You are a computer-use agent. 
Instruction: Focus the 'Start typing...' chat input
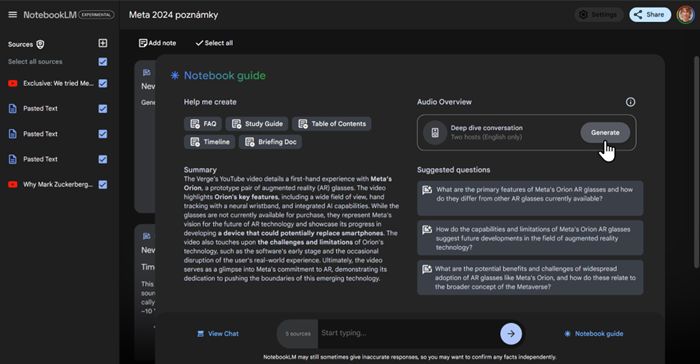407,333
